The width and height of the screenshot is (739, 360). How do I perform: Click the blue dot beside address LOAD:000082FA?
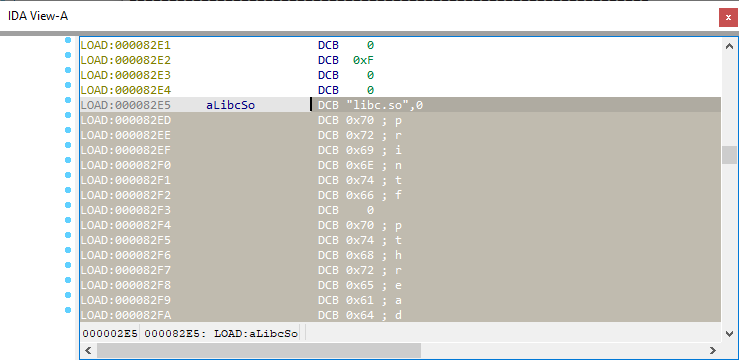tap(68, 310)
